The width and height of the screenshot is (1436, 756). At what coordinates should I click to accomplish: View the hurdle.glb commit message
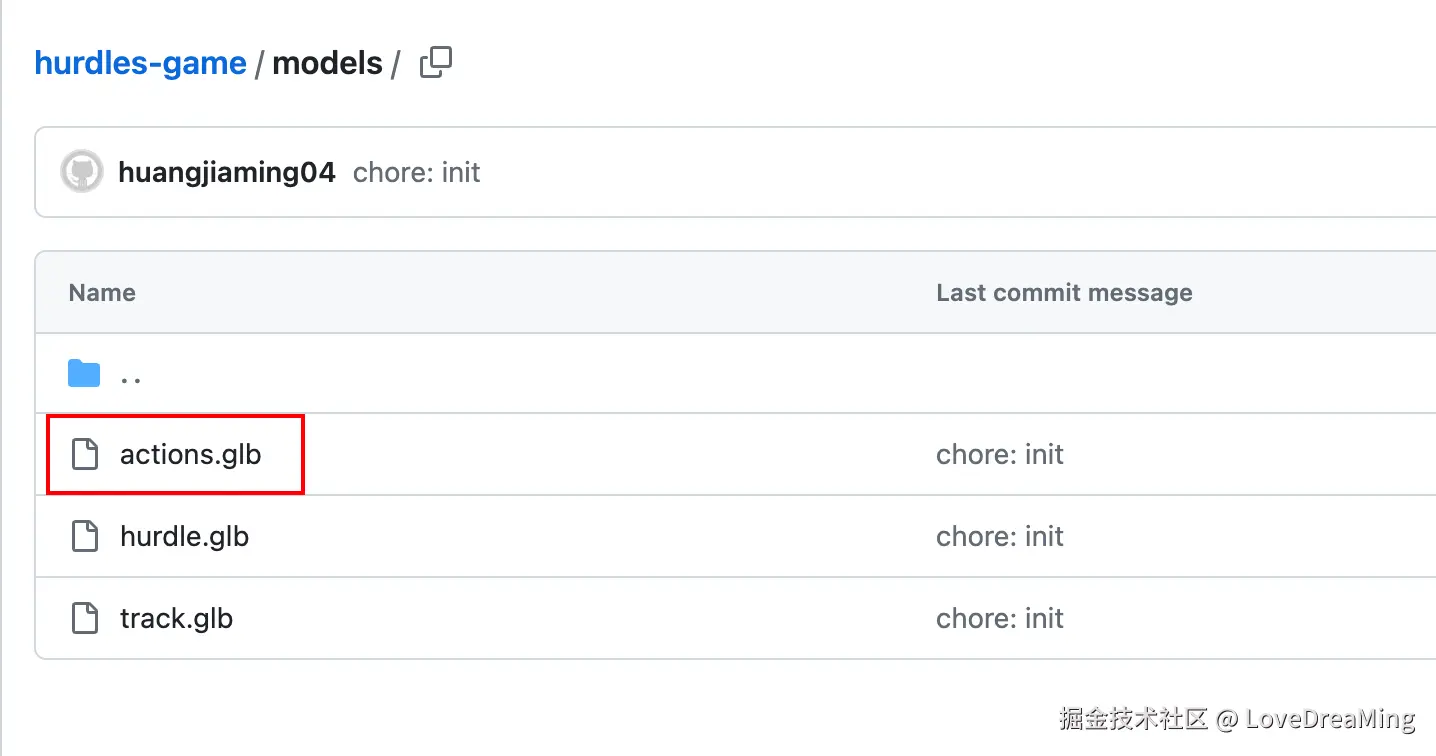pos(999,536)
